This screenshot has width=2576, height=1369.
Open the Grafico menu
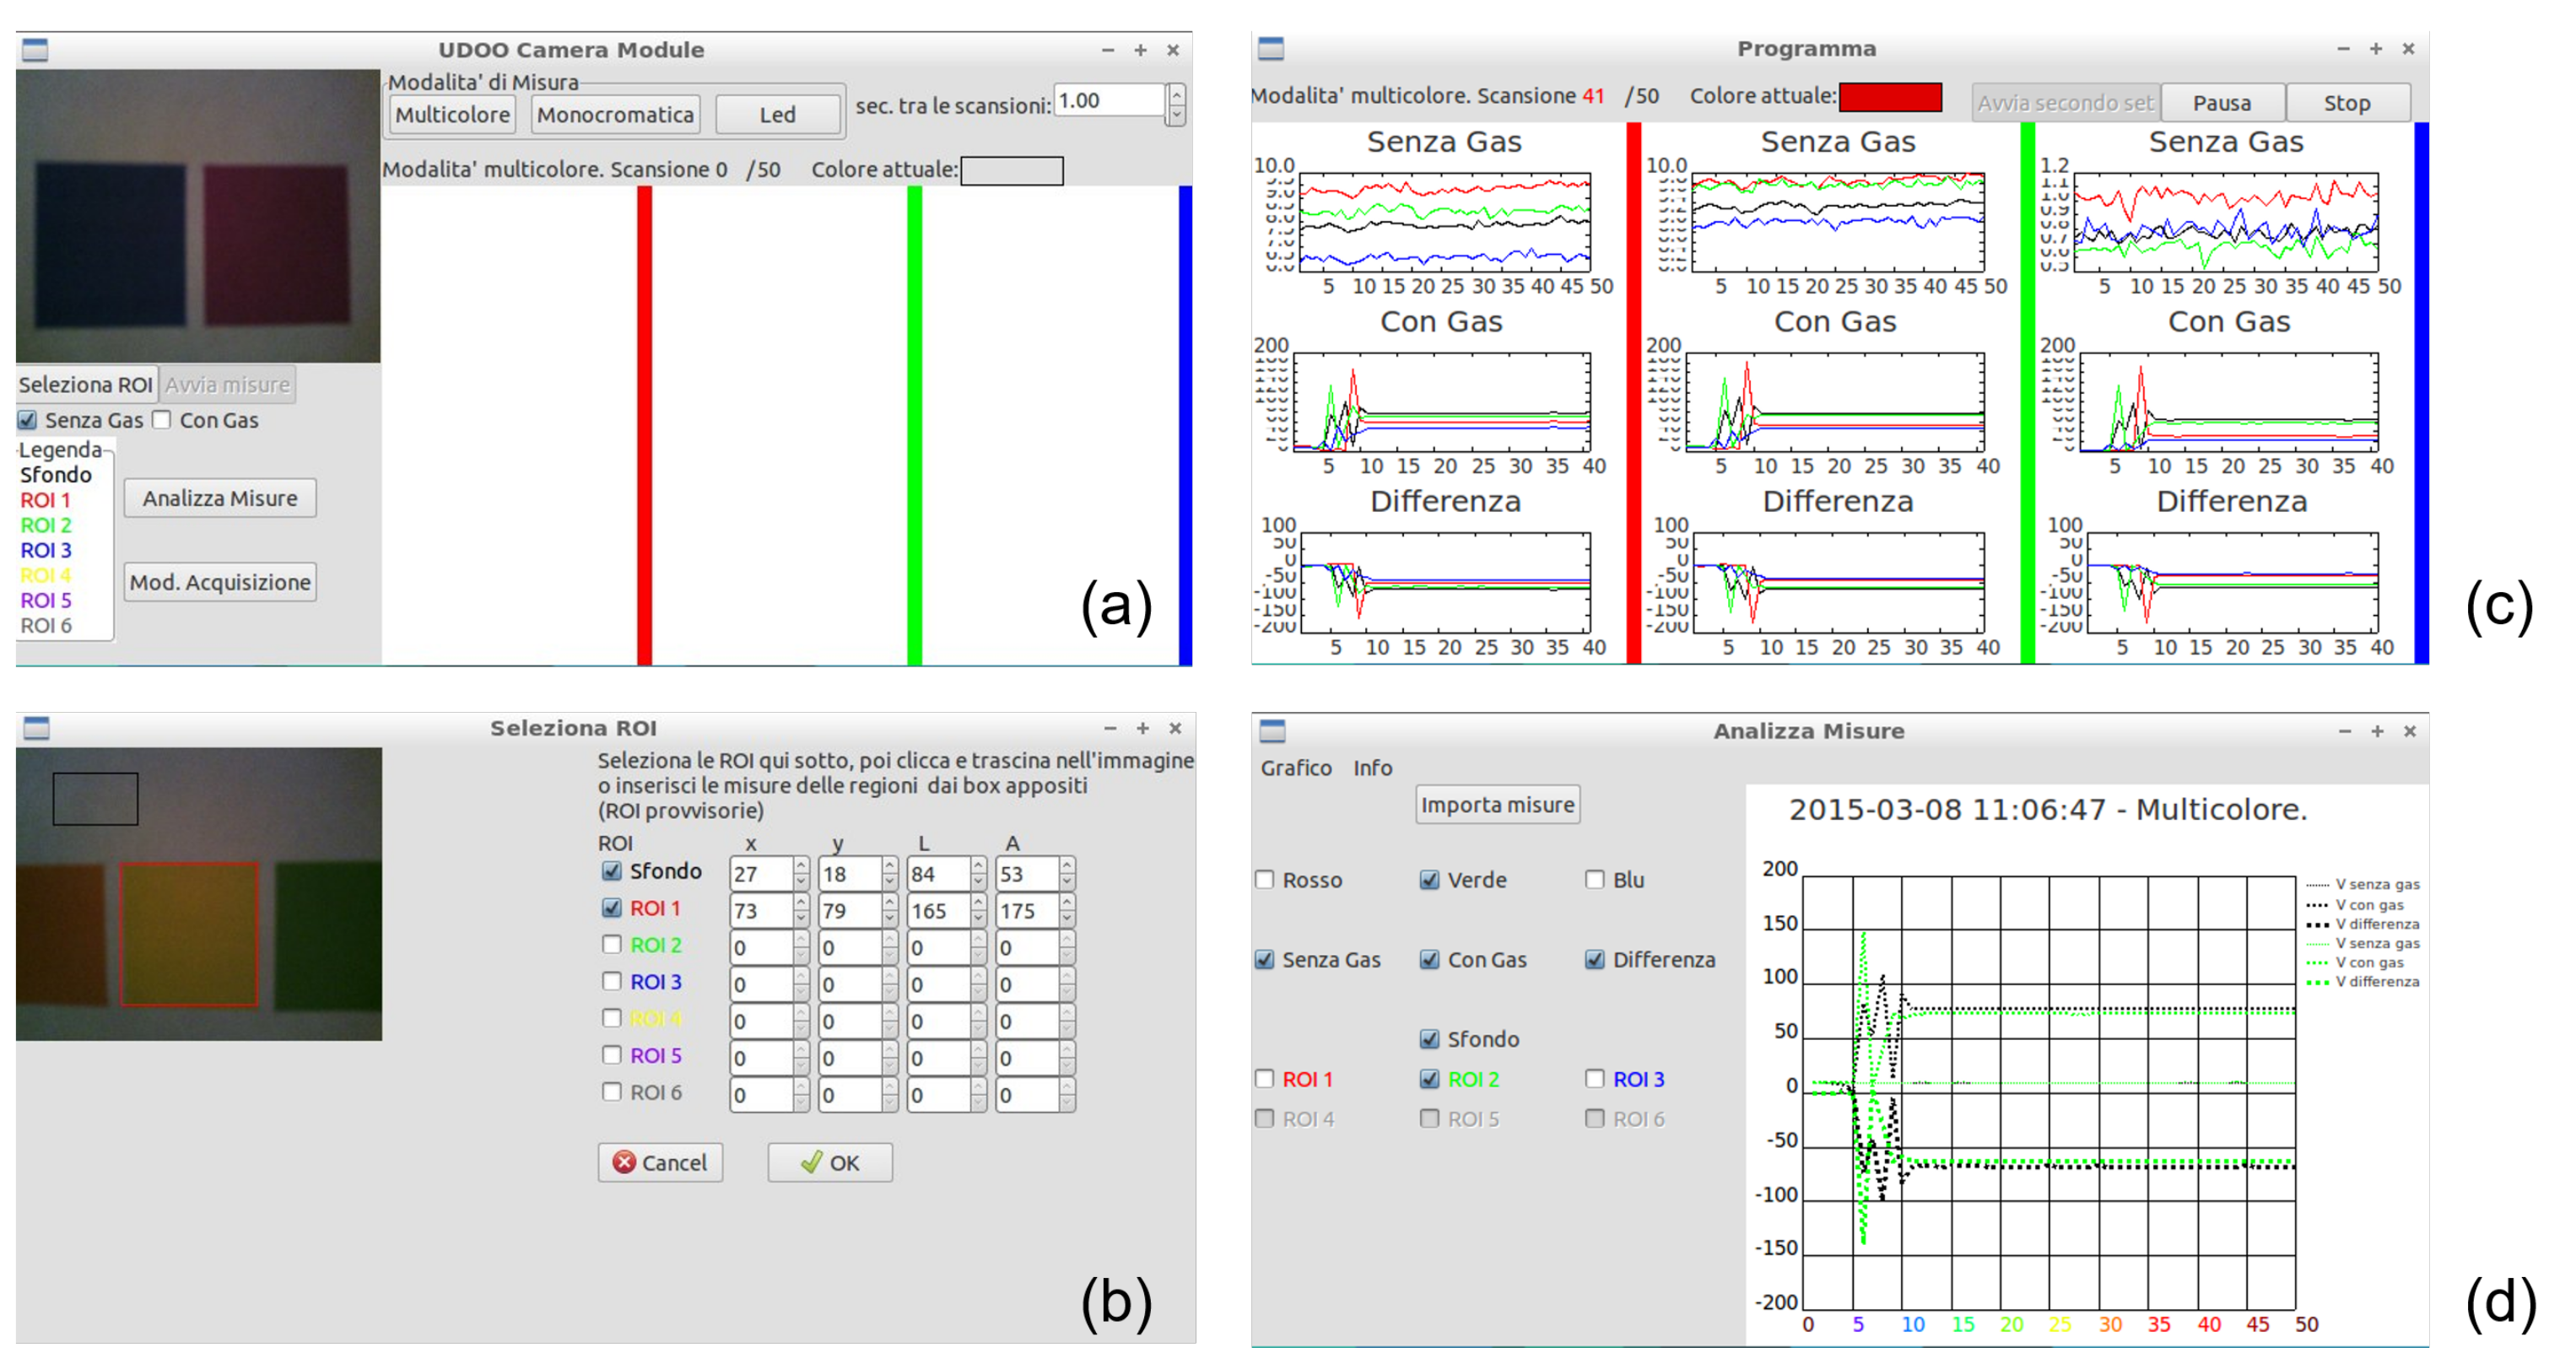1295,768
